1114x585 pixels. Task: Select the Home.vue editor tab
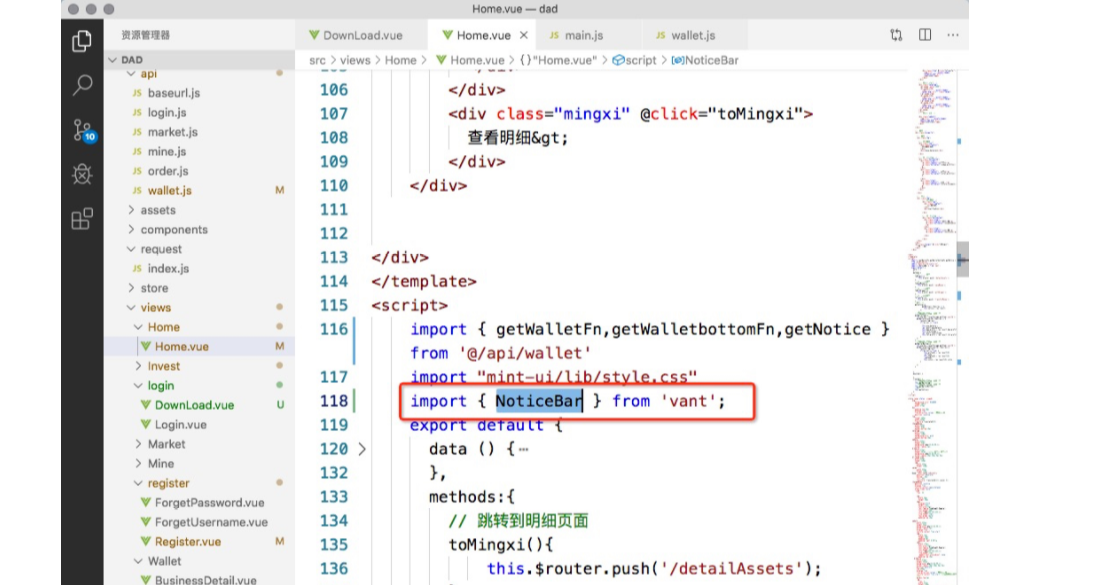476,35
